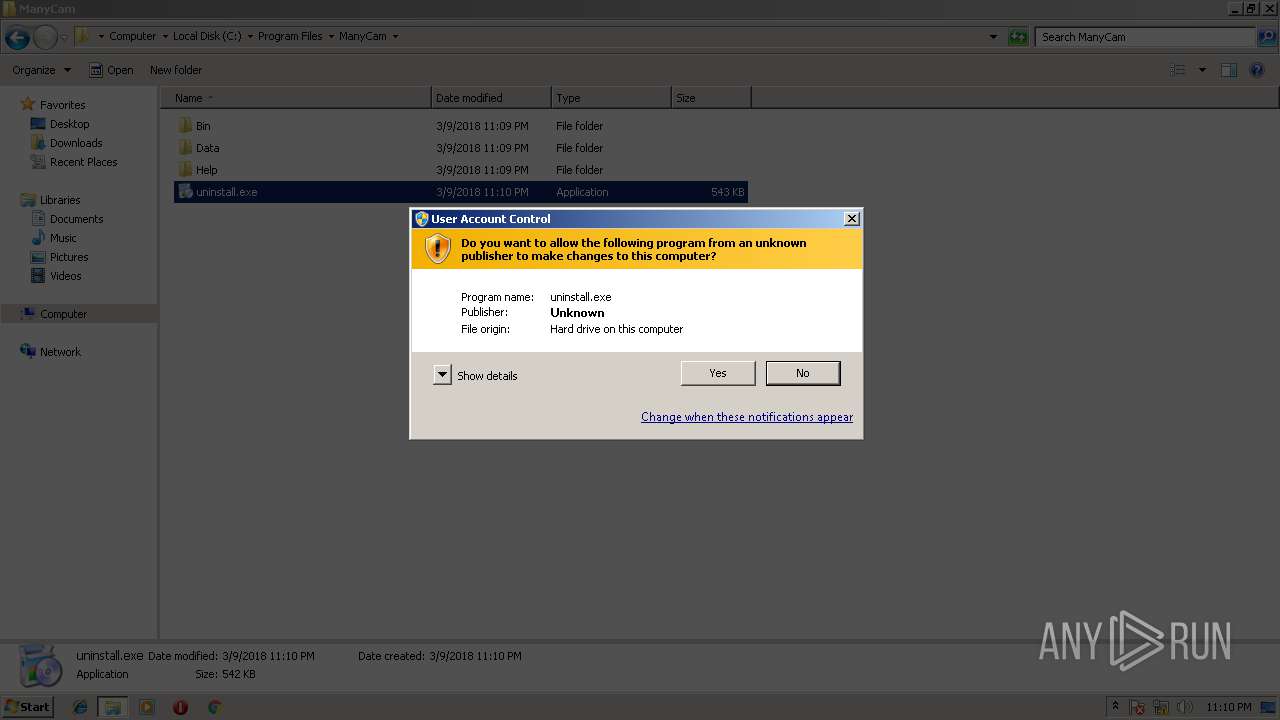Screen dimensions: 1280x720
Task: Select Network in navigation pane
Action: (60, 352)
